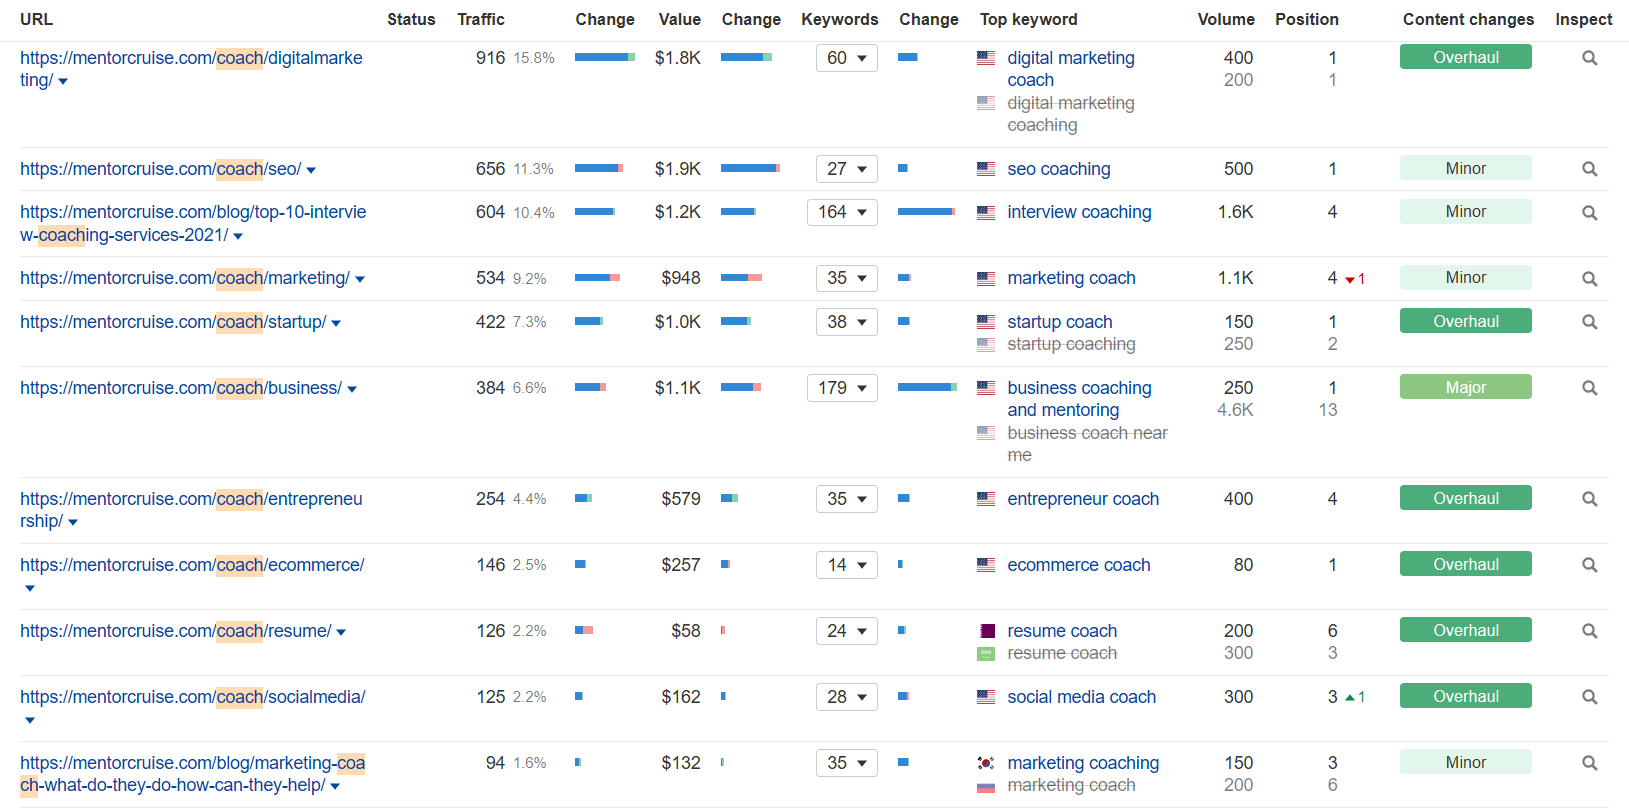Image resolution: width=1629 pixels, height=811 pixels.
Task: Open 'social media coach' keyword link
Action: pyautogui.click(x=1081, y=697)
